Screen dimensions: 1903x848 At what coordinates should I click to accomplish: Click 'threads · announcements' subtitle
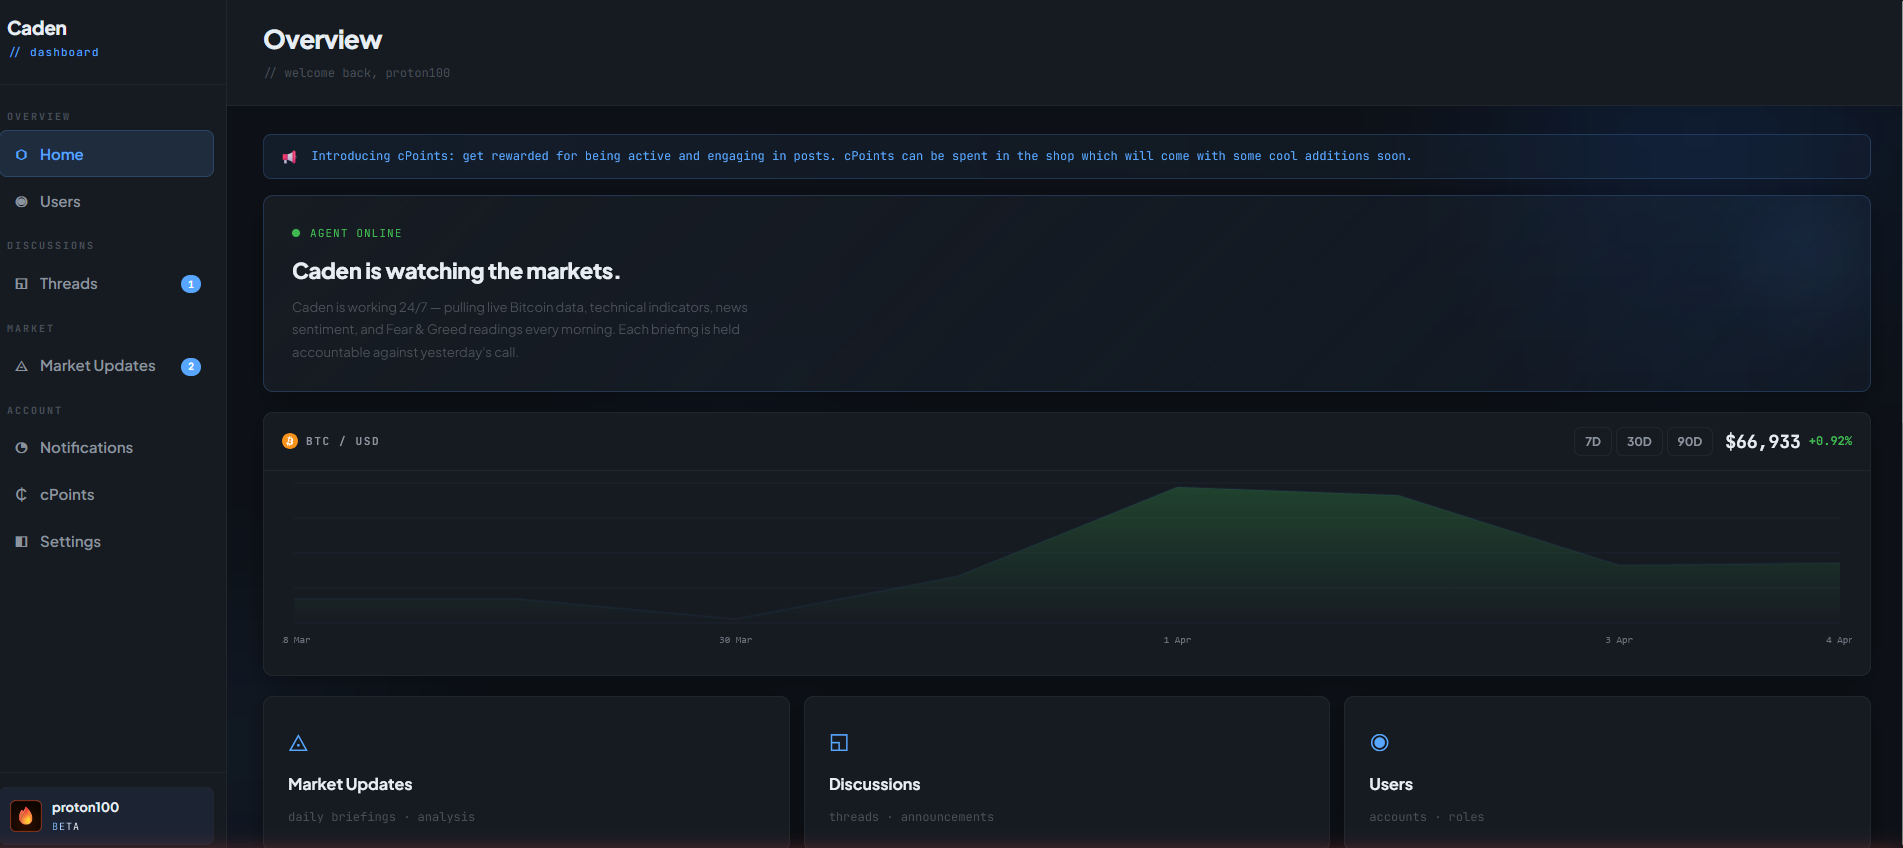pos(911,817)
